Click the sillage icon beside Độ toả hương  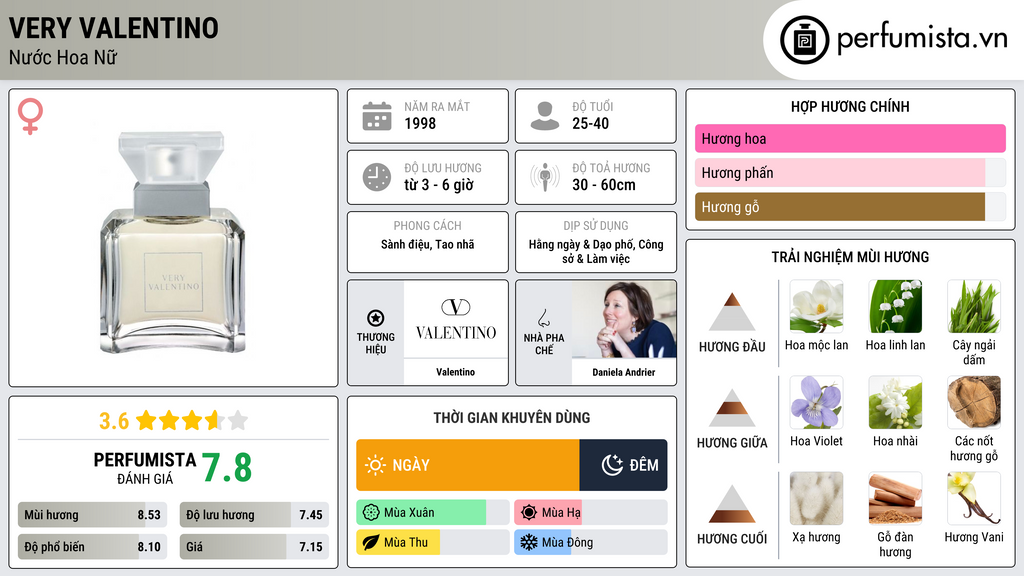coord(545,177)
